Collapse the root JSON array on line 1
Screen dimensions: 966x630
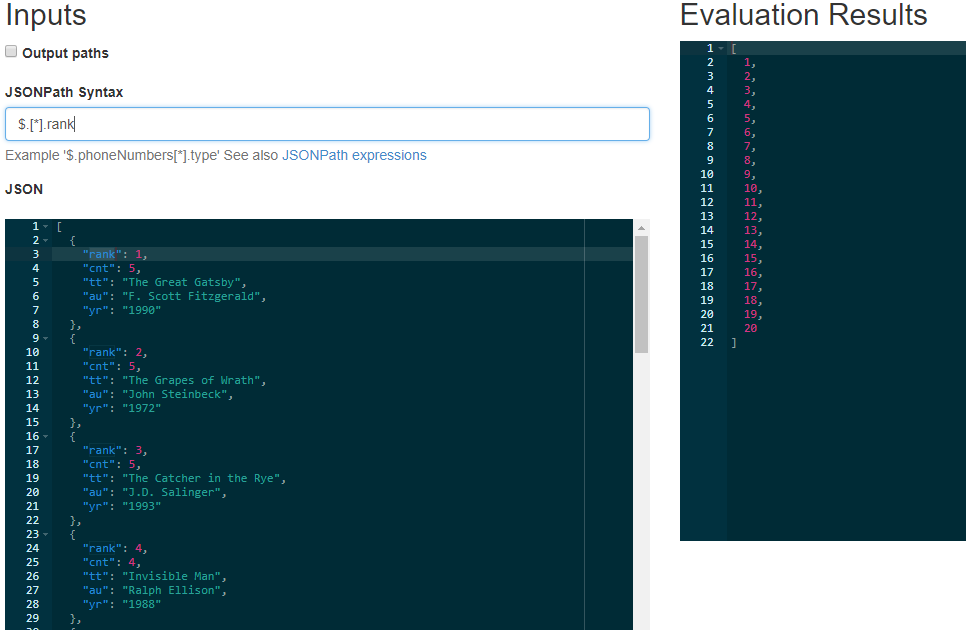pyautogui.click(x=43, y=224)
